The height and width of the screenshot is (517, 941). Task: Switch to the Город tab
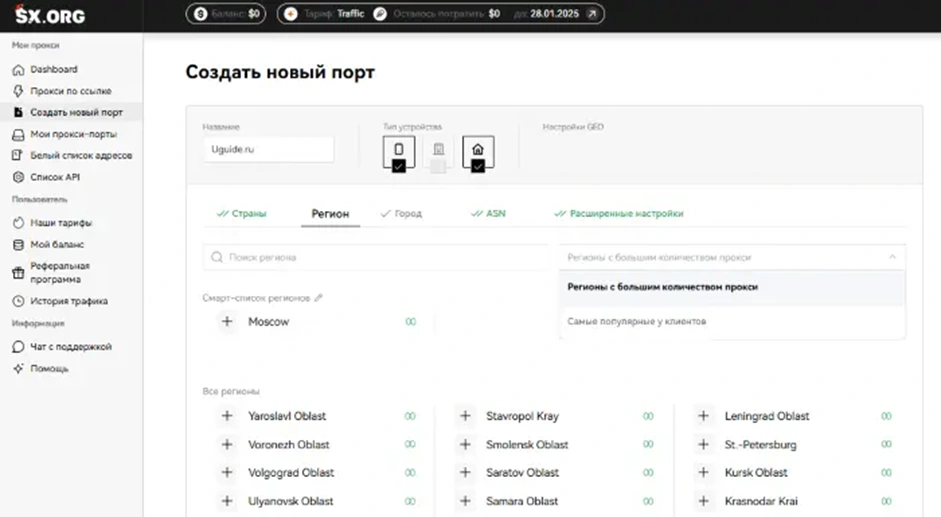(x=401, y=214)
